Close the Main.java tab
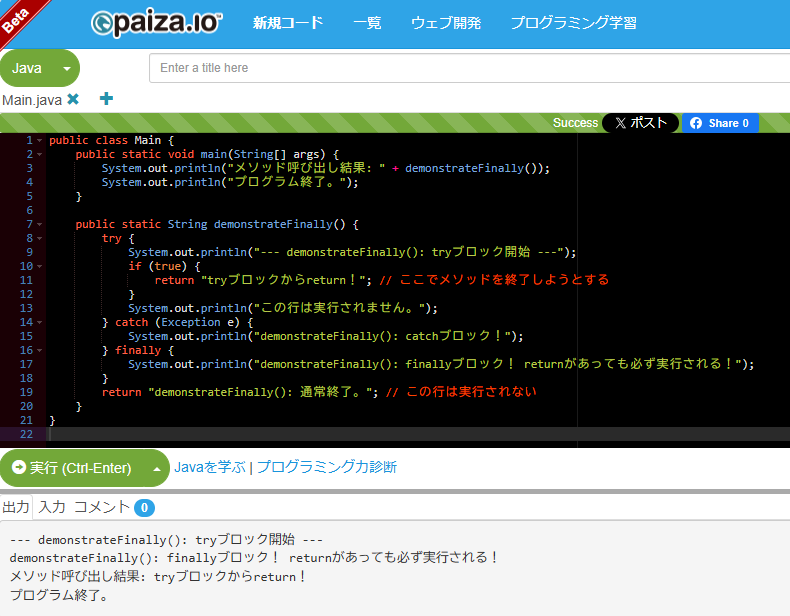Viewport: 790px width, 616px height. coord(73,100)
